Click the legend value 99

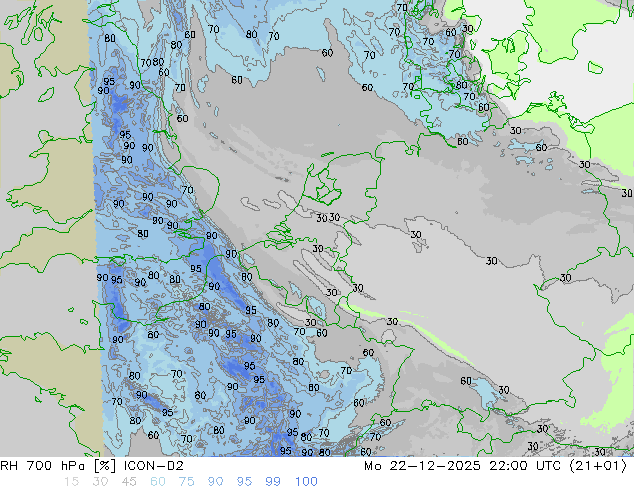tap(273, 482)
